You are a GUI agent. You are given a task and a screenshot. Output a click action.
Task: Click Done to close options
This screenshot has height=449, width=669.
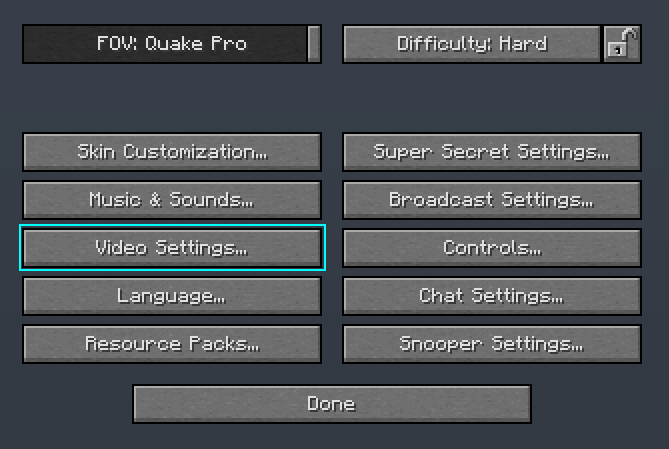point(332,404)
